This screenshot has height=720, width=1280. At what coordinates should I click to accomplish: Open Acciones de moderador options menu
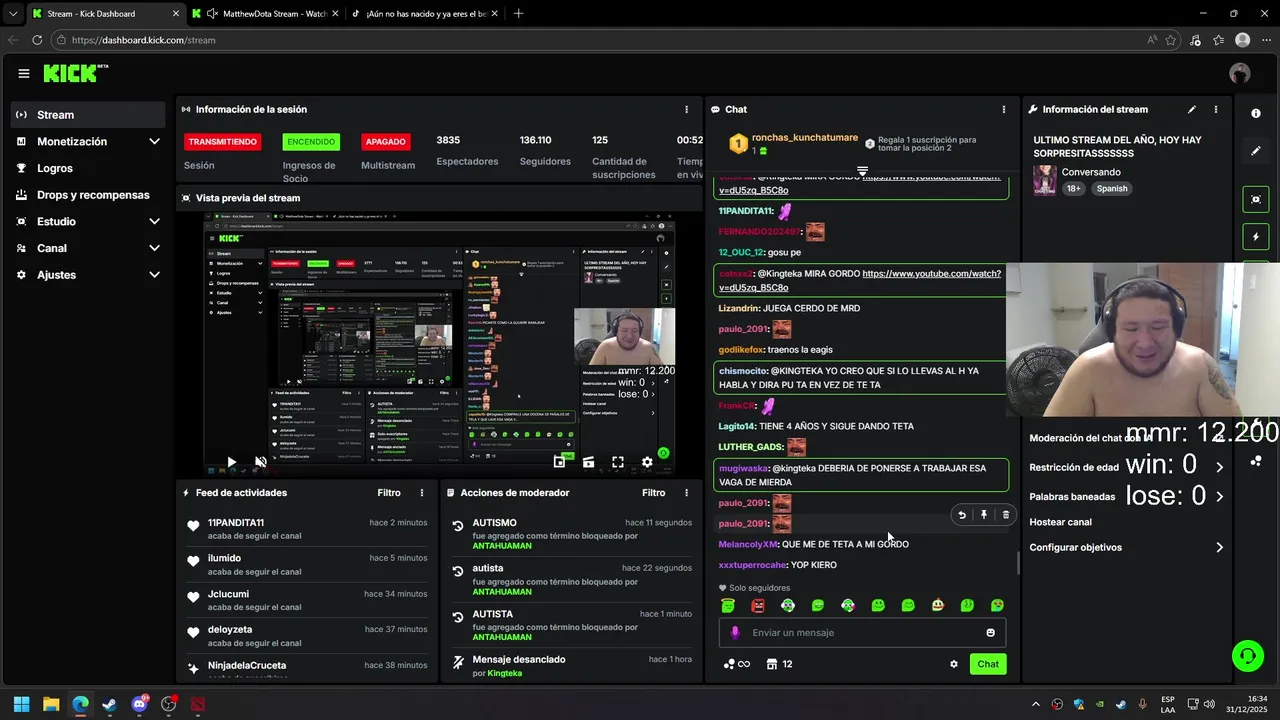686,493
